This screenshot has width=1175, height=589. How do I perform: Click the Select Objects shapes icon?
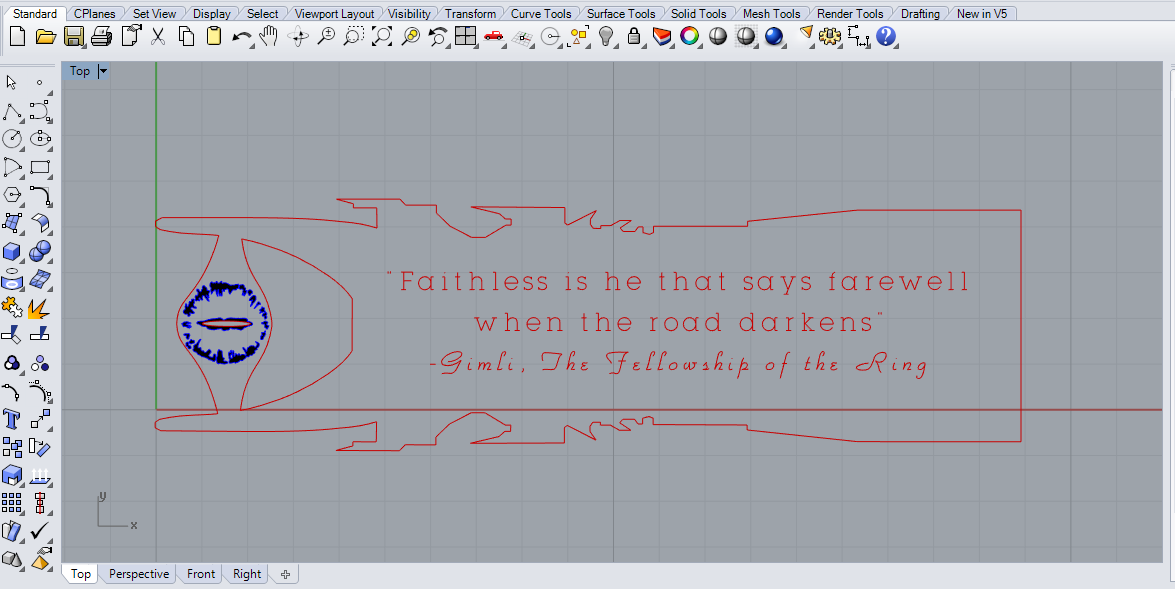pos(579,36)
